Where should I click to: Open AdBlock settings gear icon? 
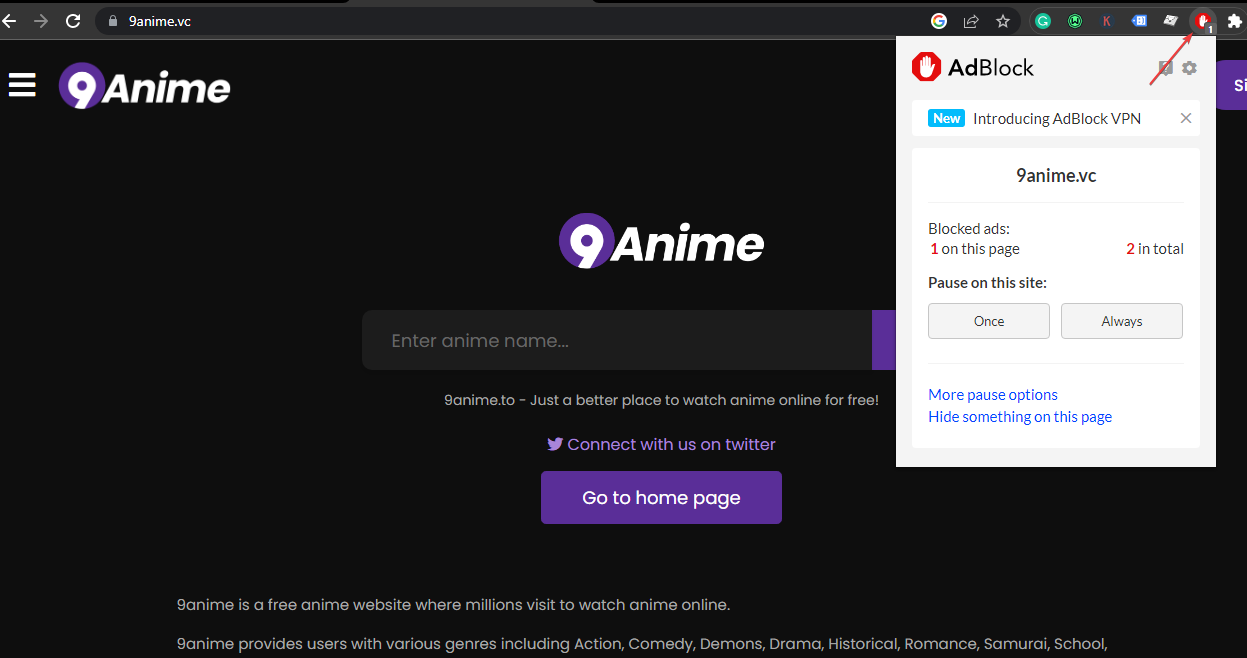point(1189,68)
